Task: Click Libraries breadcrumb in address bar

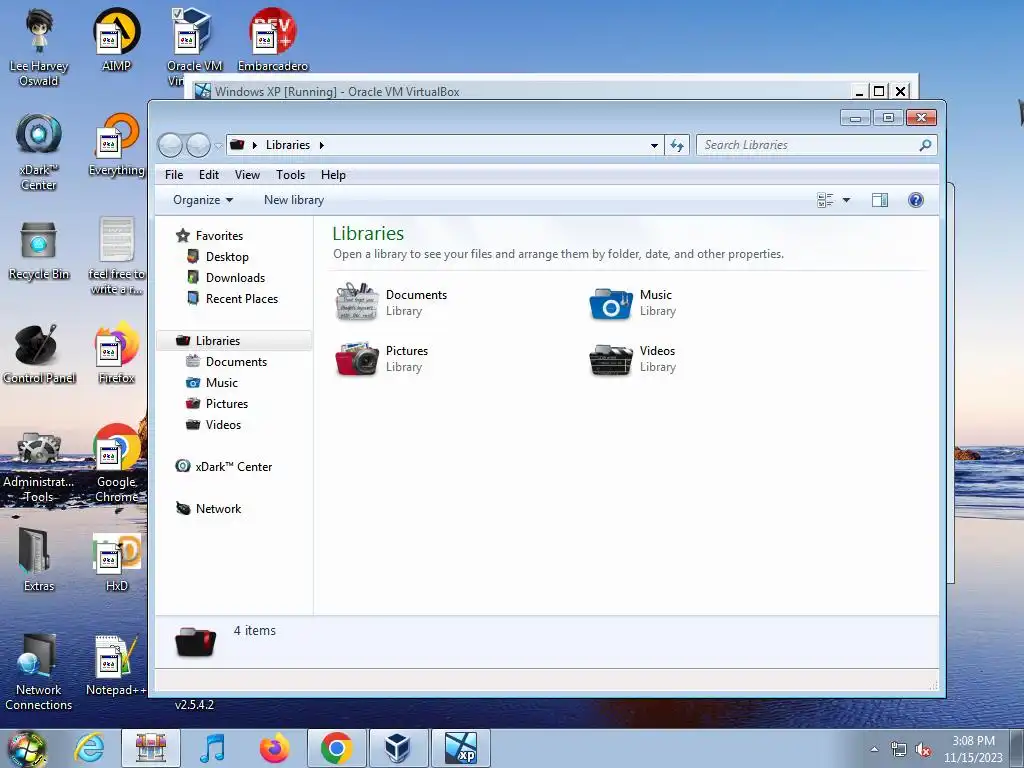Action: 287,145
